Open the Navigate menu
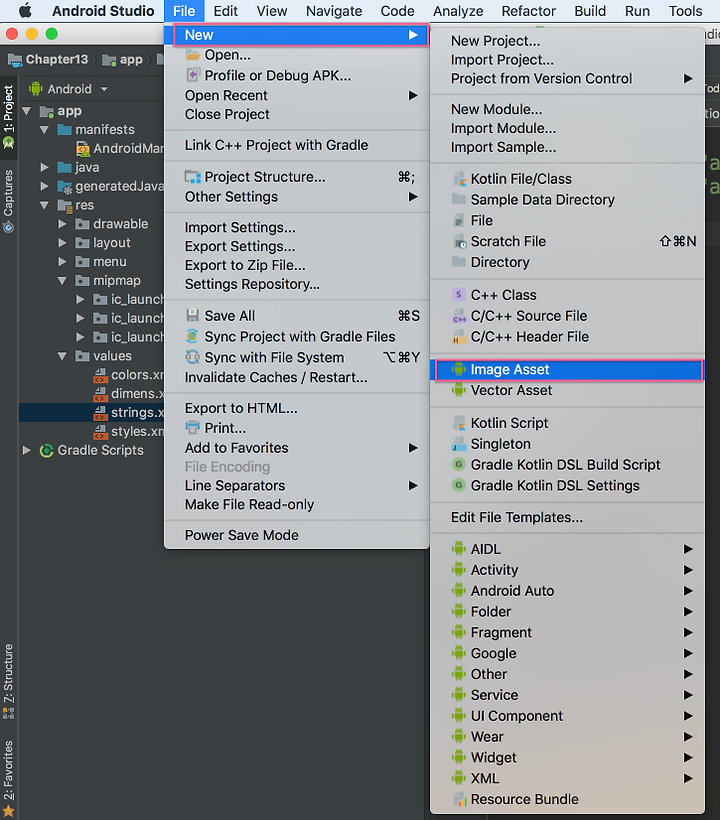Screen dimensions: 720x820 (334, 10)
